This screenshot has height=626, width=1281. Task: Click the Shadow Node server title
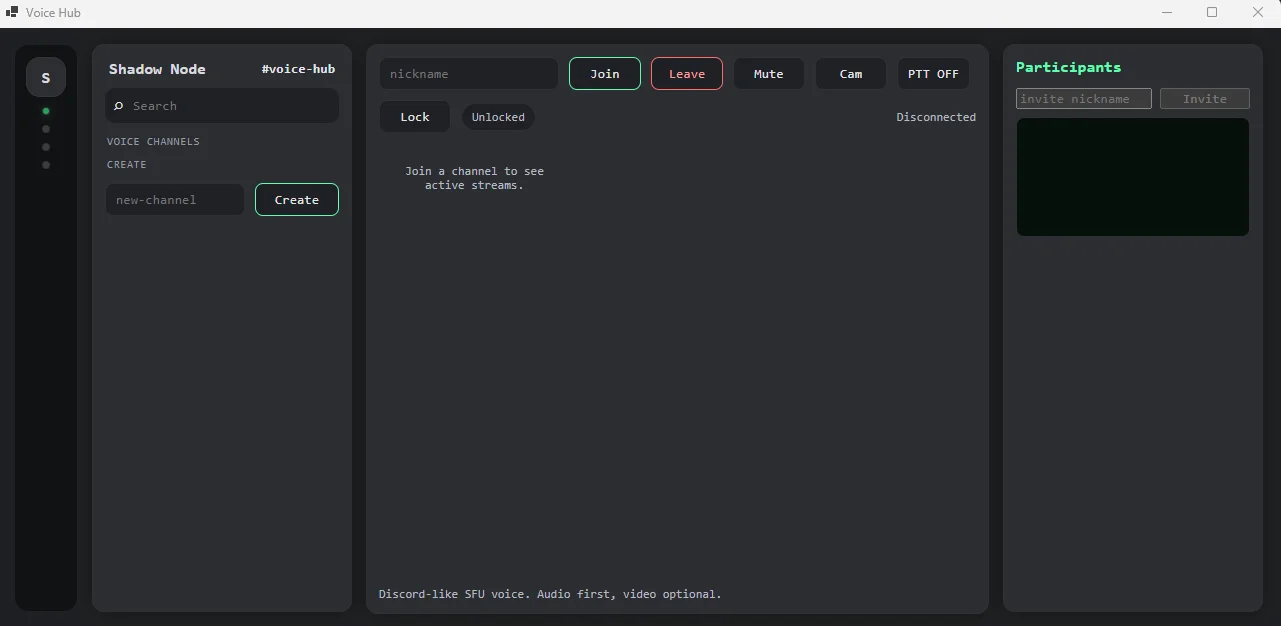[x=157, y=69]
